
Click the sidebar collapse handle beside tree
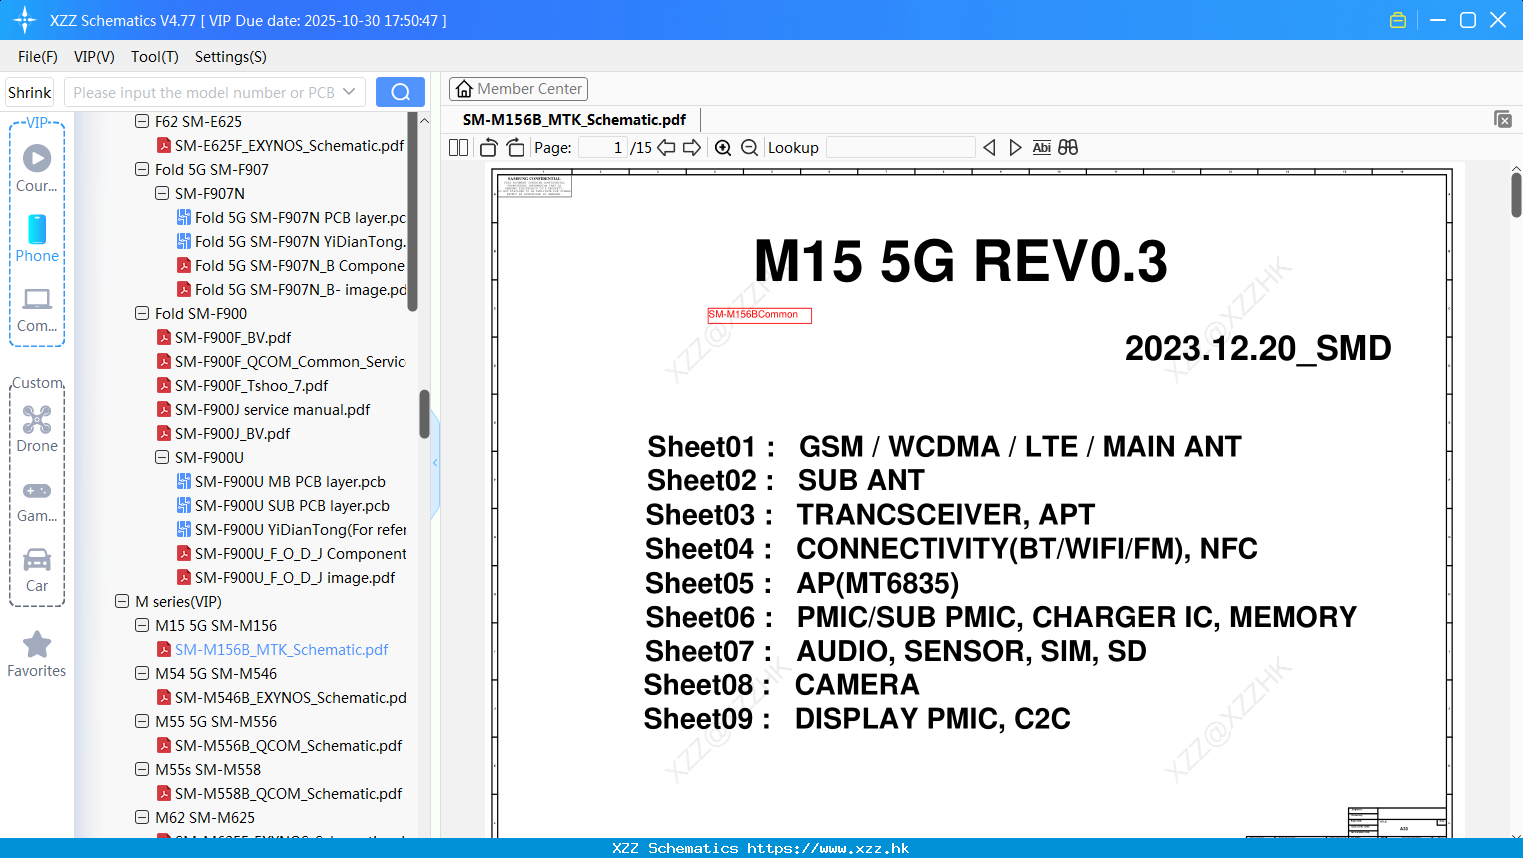pyautogui.click(x=435, y=463)
